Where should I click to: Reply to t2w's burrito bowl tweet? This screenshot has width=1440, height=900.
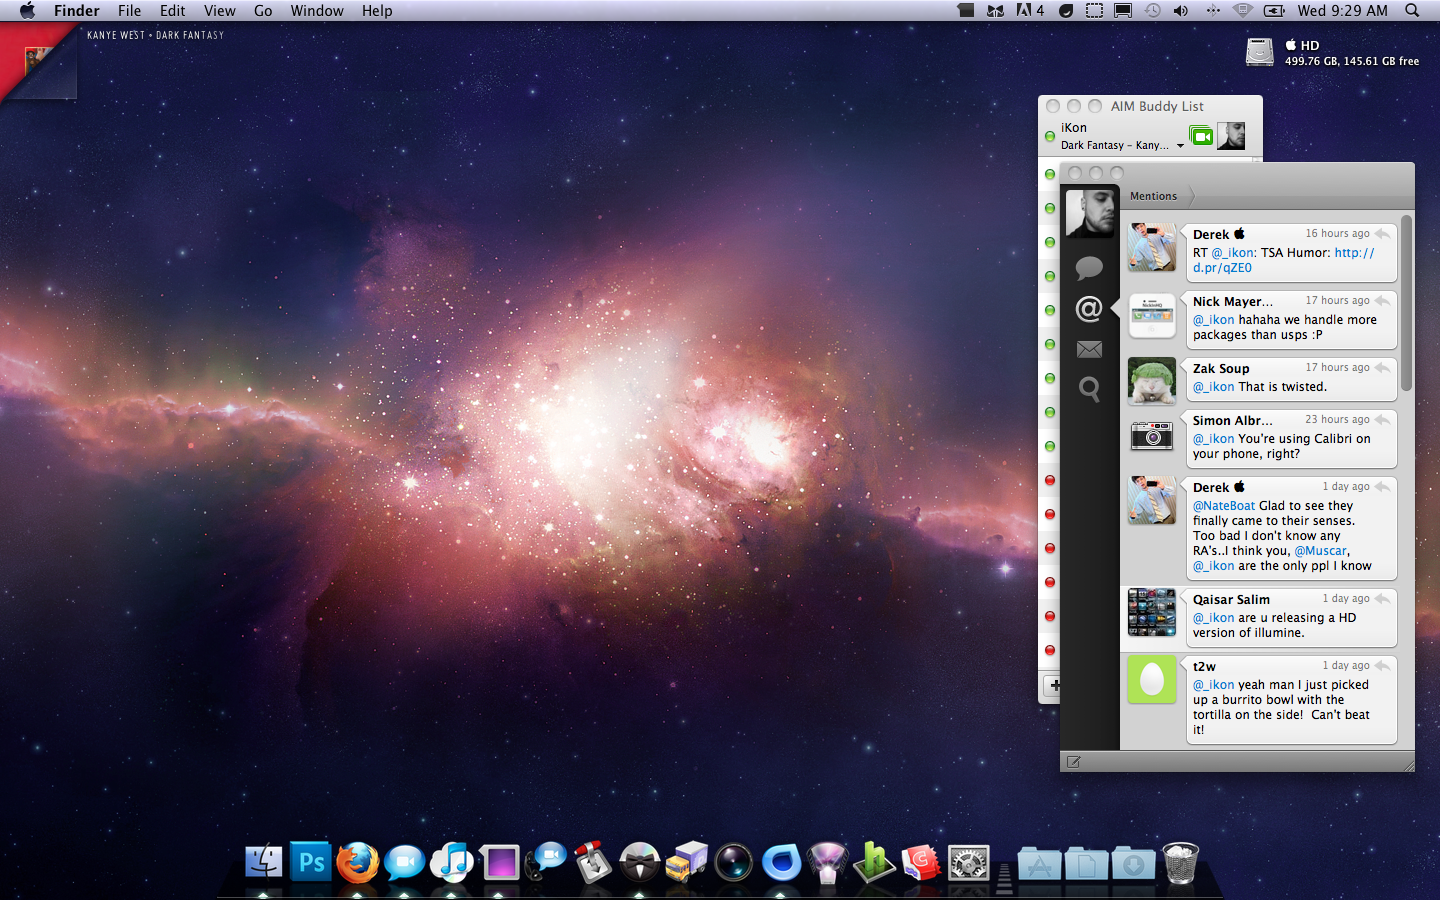pos(1382,666)
